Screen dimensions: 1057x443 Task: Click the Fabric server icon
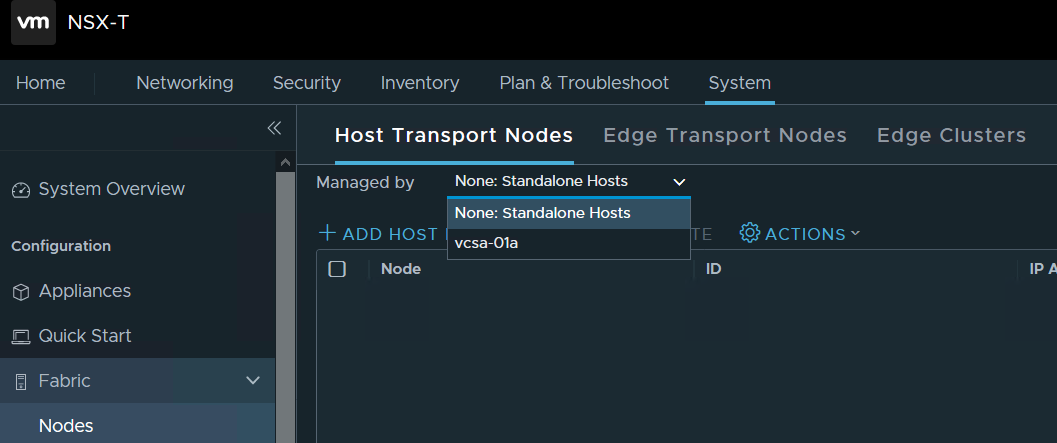click(x=21, y=382)
